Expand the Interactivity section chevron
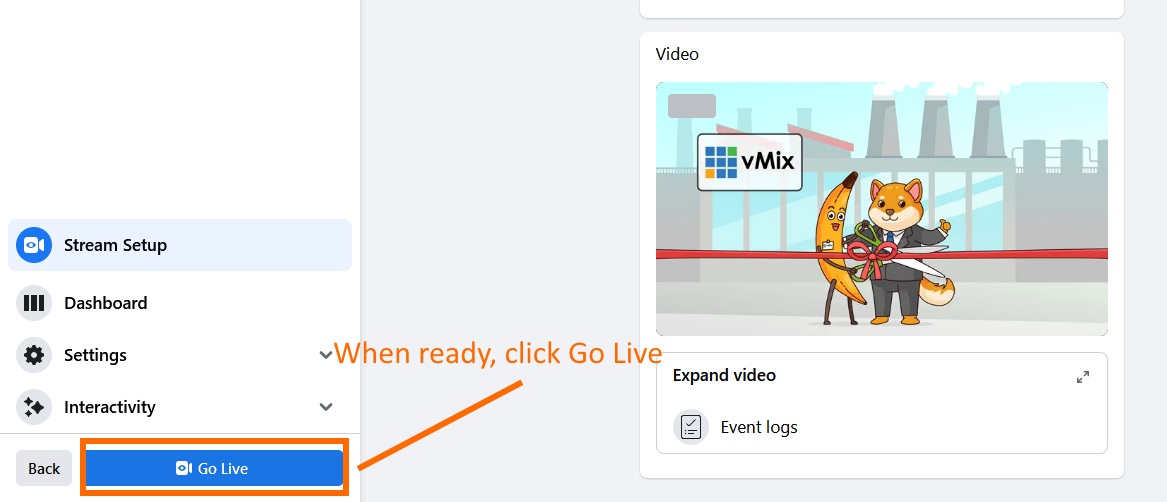The image size is (1167, 502). point(325,407)
